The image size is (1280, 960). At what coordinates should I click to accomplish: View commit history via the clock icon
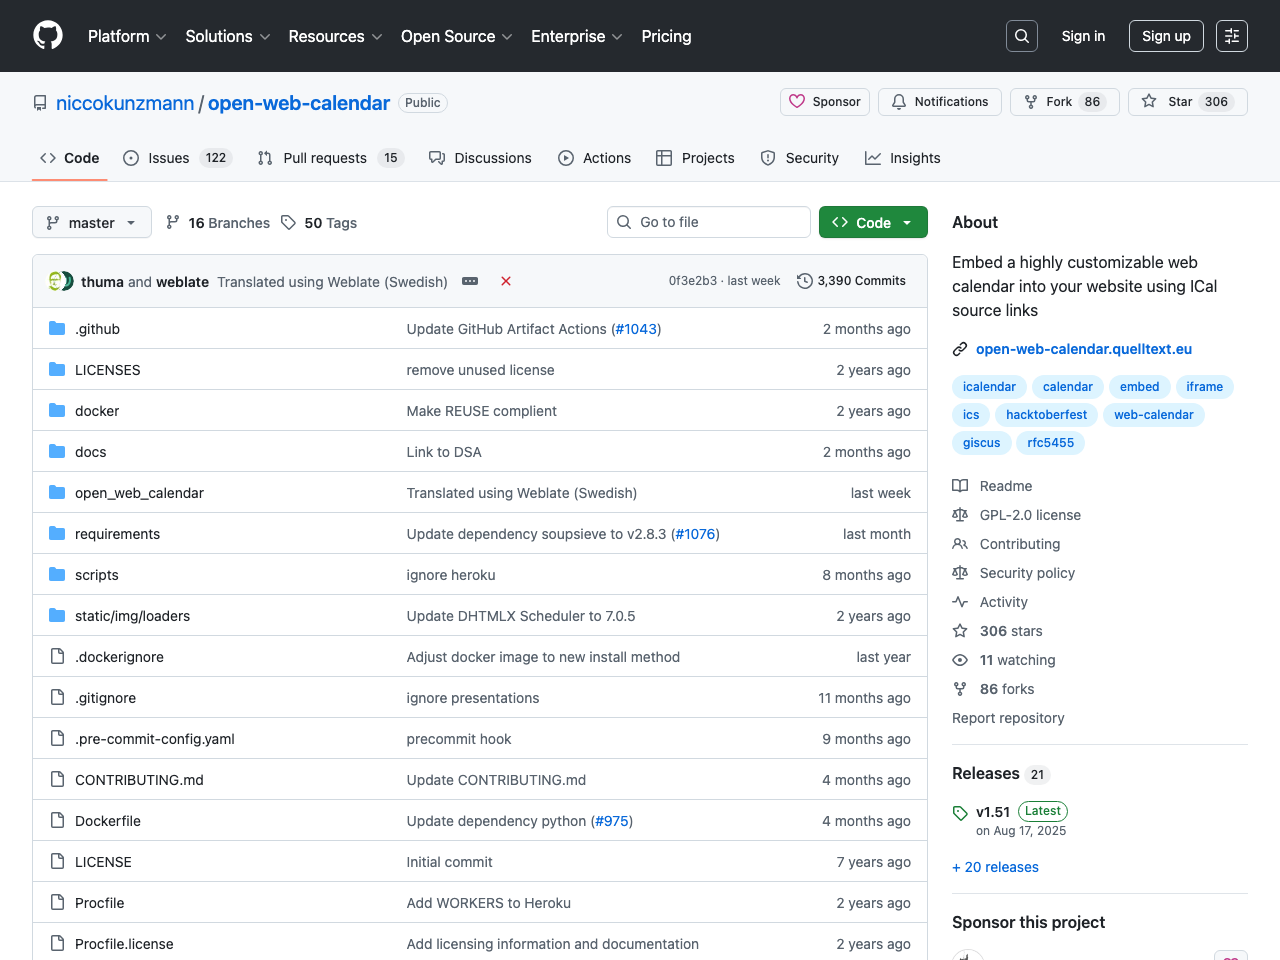point(806,281)
